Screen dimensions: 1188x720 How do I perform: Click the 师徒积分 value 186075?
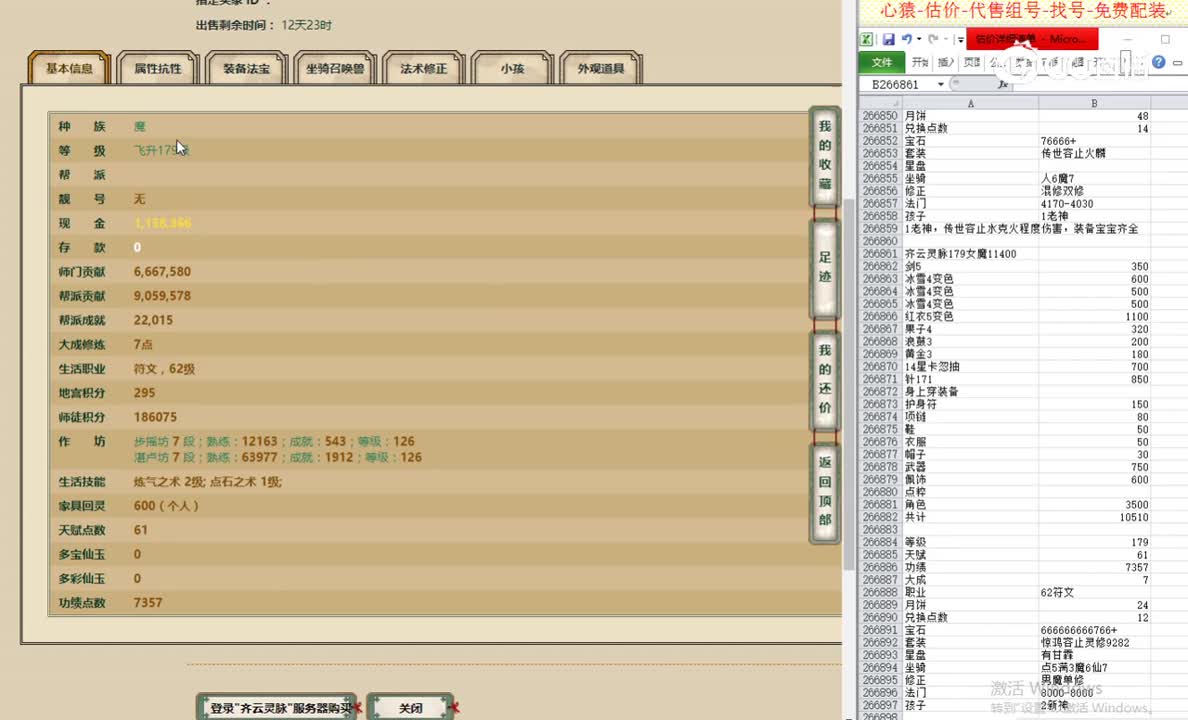(x=155, y=417)
